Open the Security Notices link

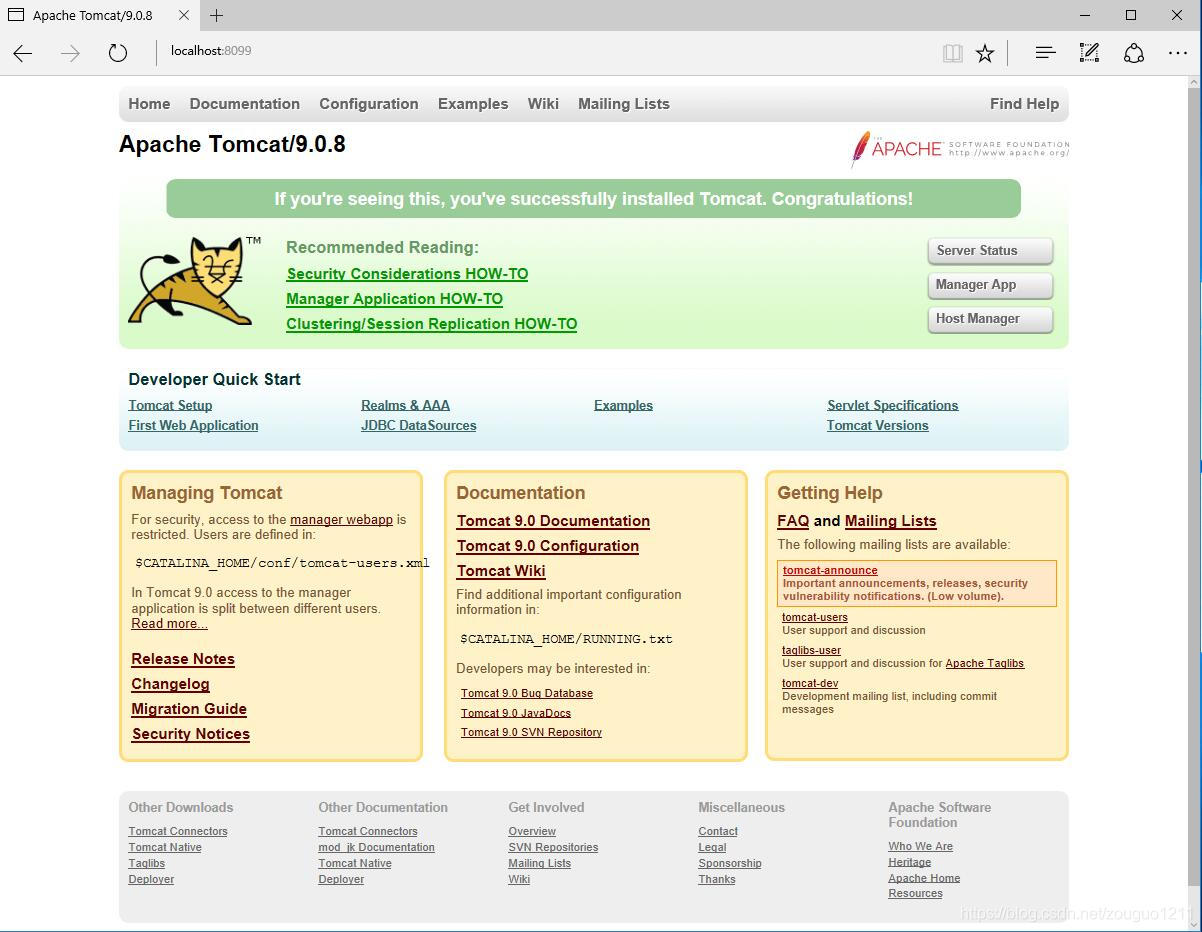click(190, 734)
